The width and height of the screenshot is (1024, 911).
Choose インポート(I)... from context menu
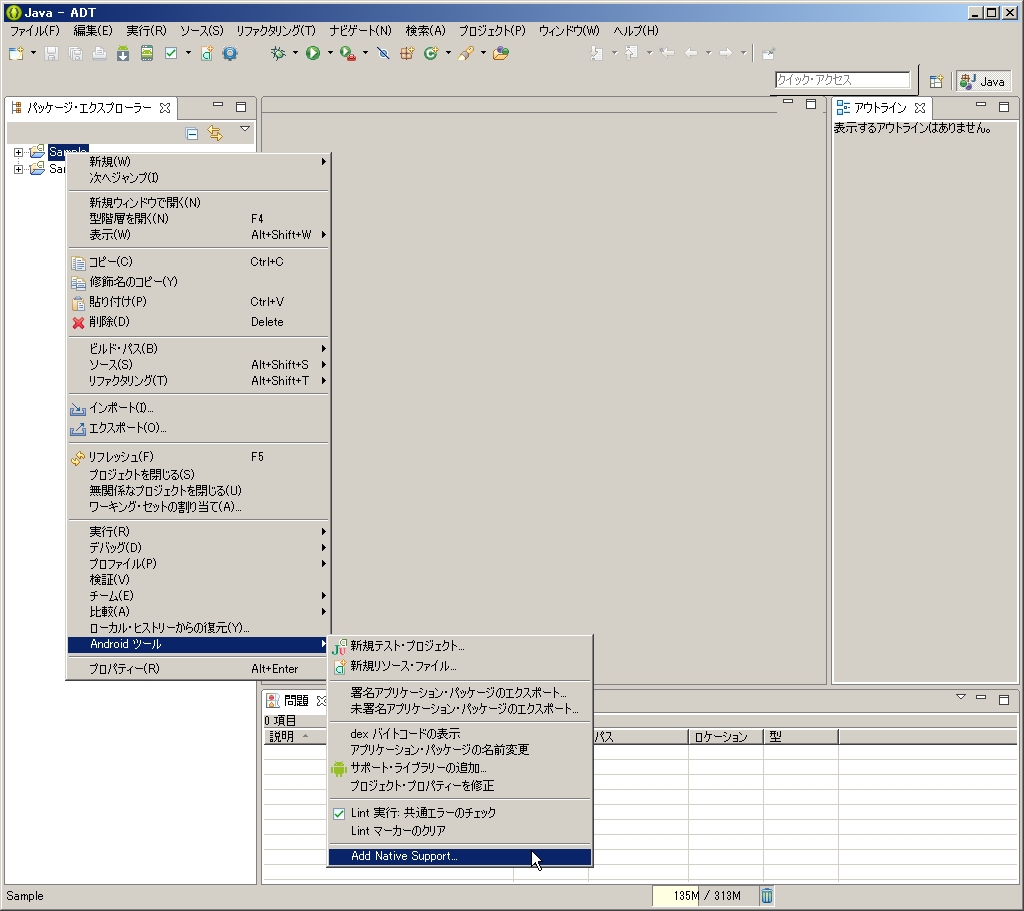point(199,408)
